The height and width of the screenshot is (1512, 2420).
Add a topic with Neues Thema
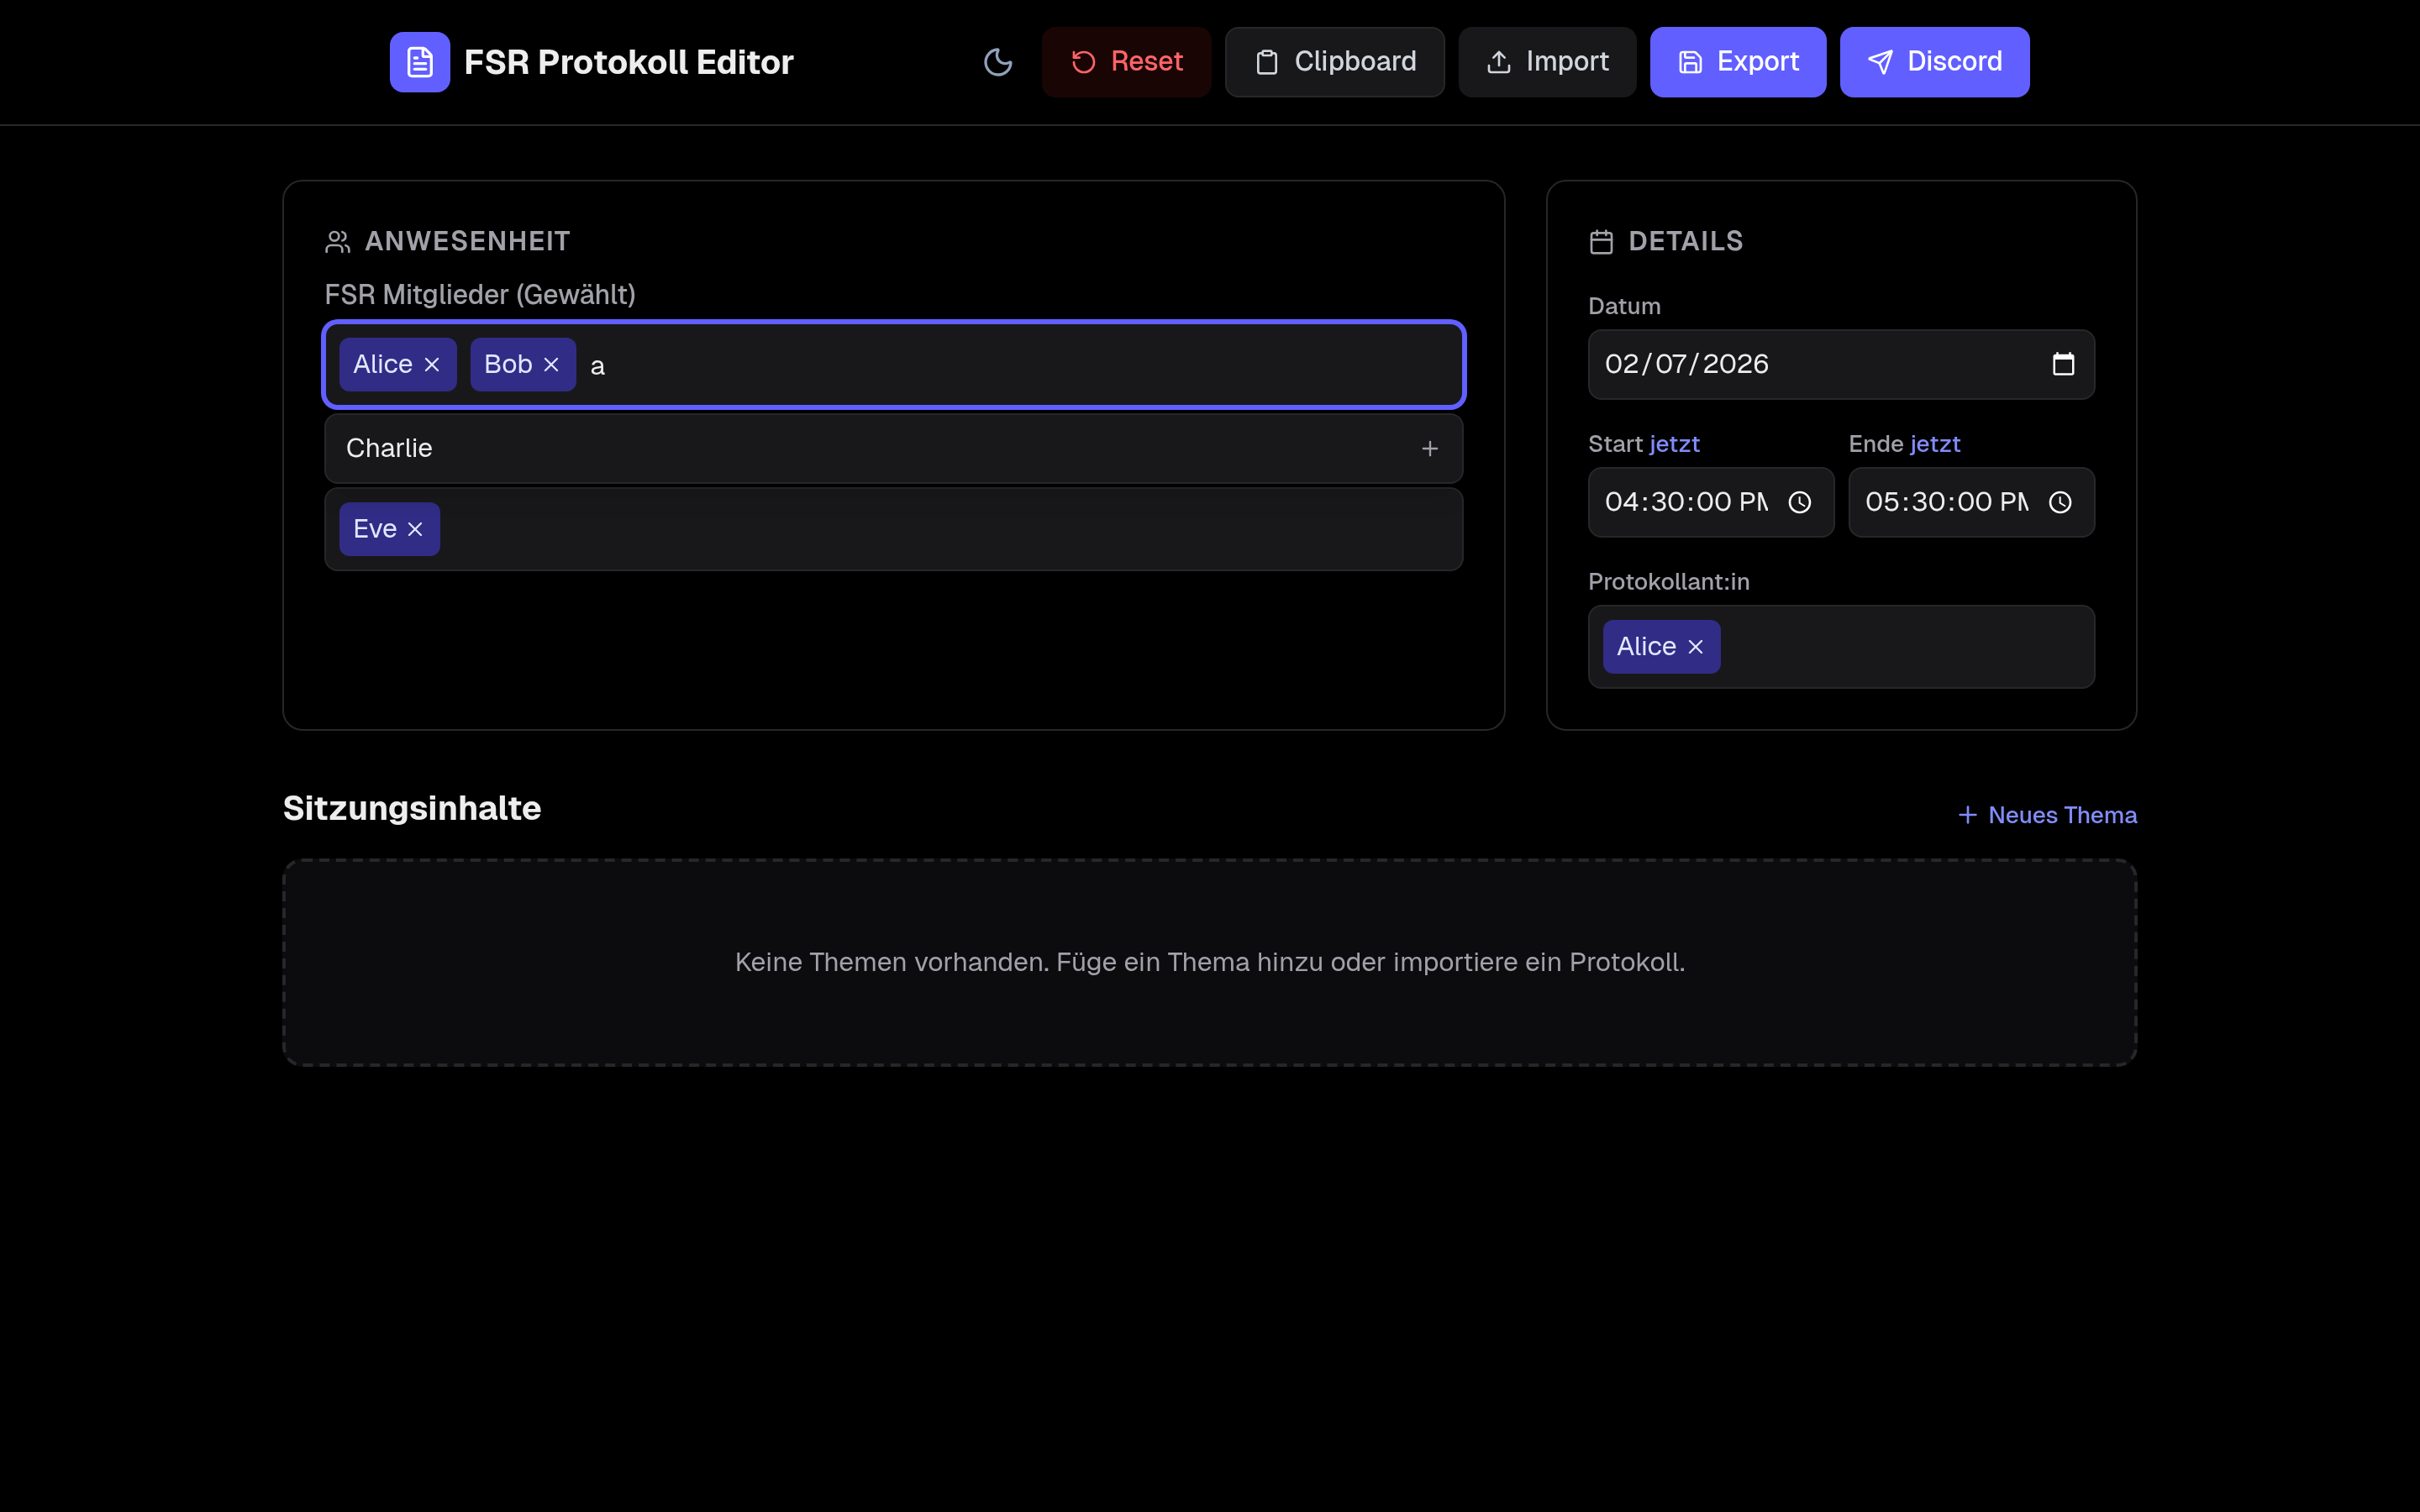click(2046, 815)
